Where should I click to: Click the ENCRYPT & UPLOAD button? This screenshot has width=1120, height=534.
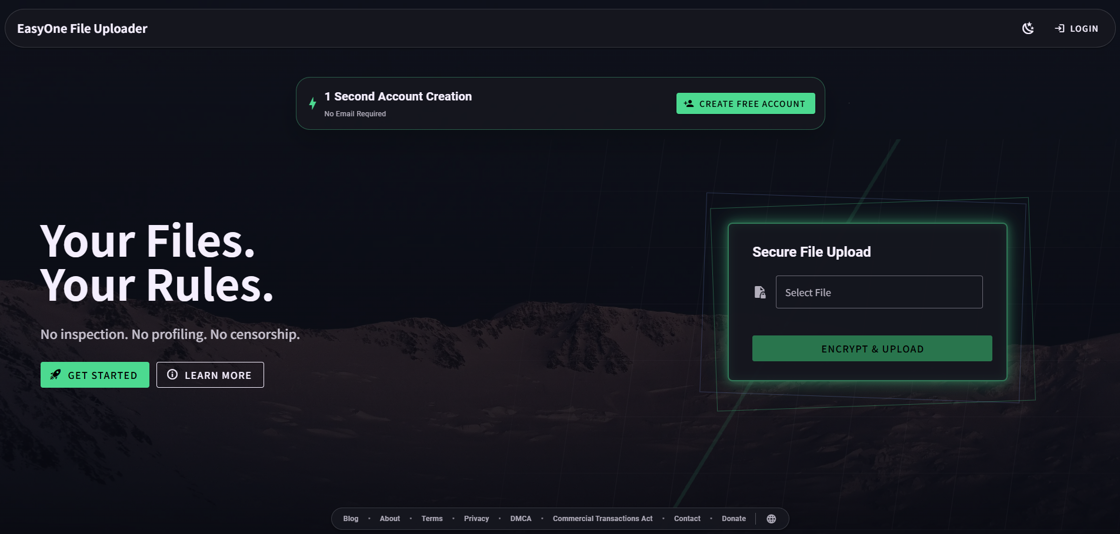[x=872, y=348]
